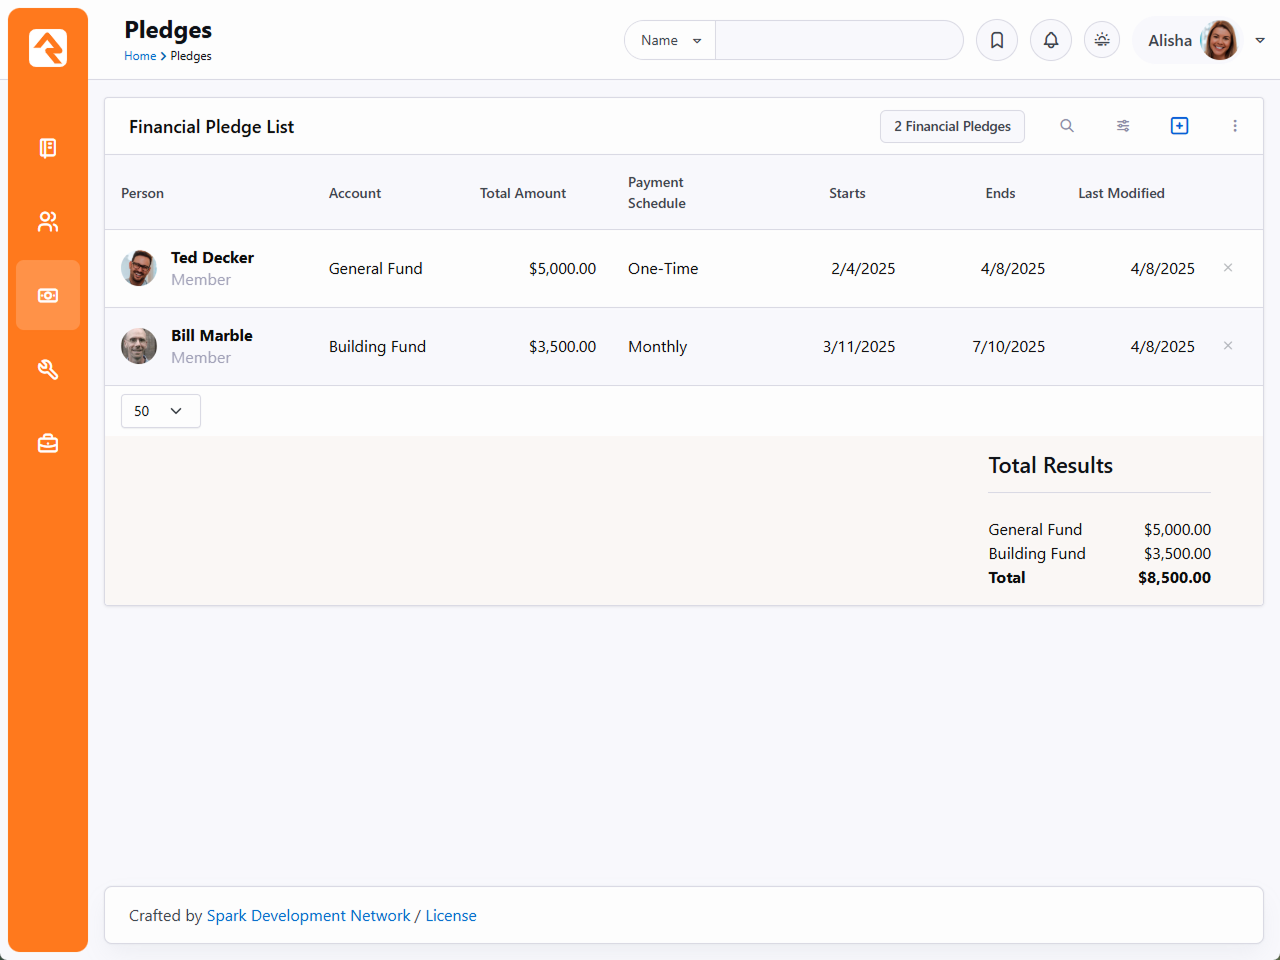The width and height of the screenshot is (1280, 960).
Task: Expand the 50 page size dropdown
Action: click(160, 411)
